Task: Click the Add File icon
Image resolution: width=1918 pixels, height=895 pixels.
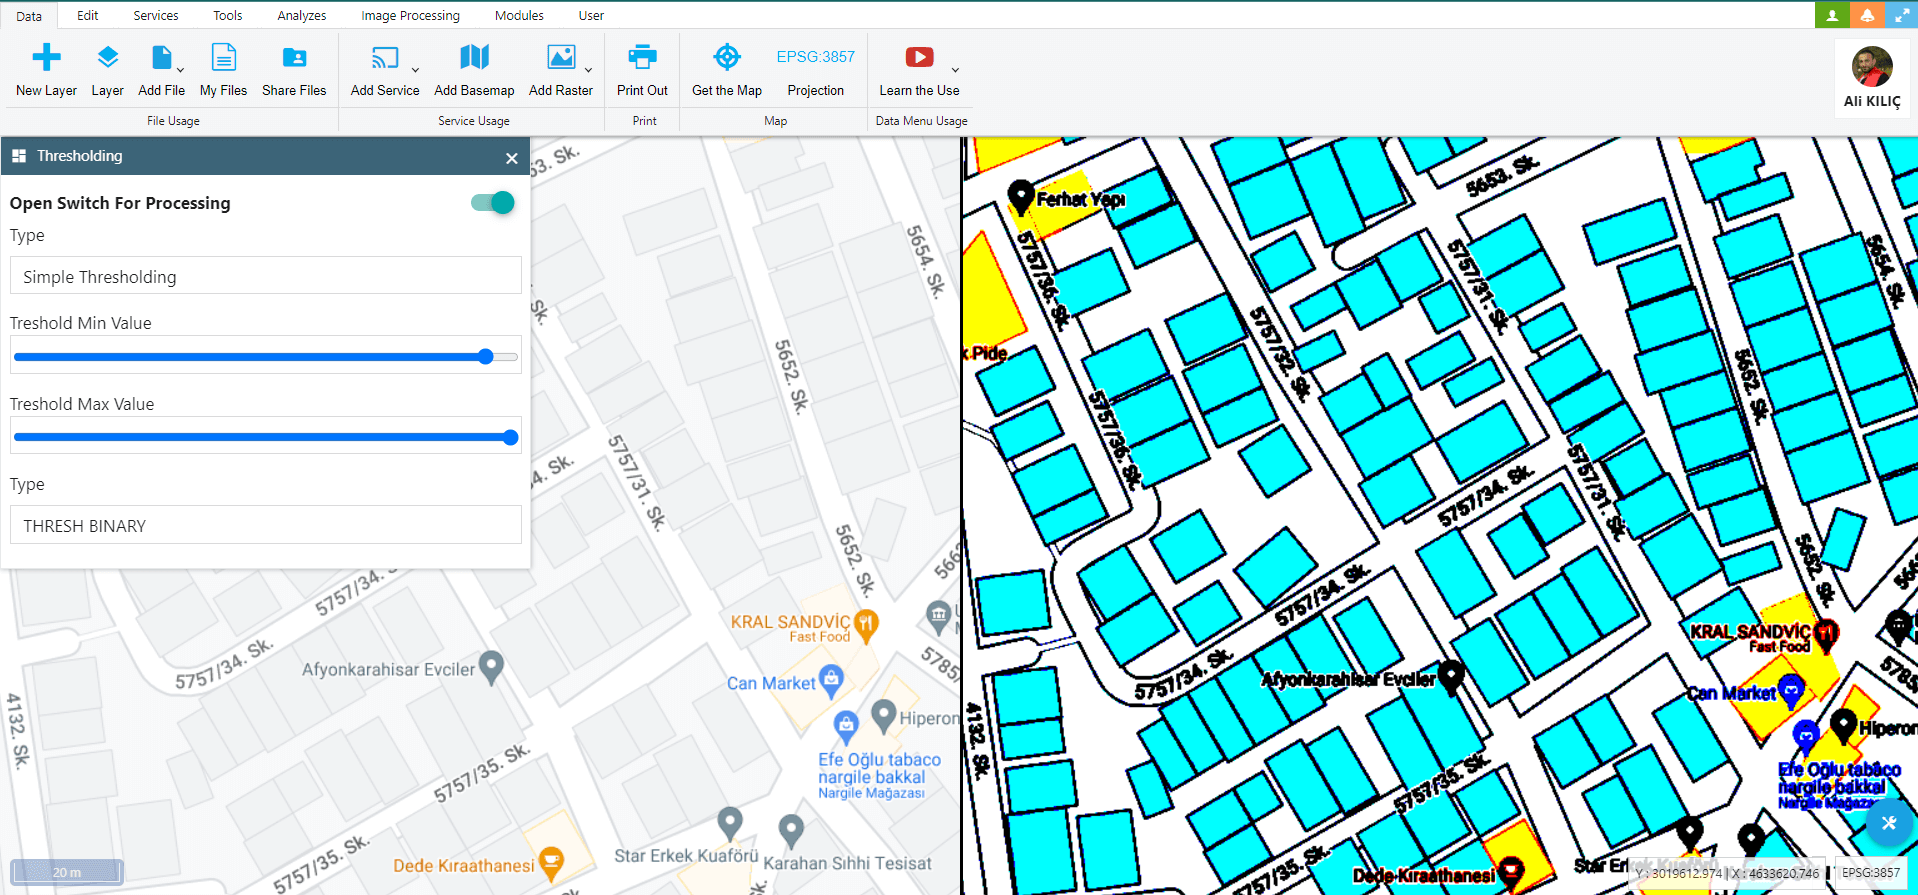Action: click(x=160, y=57)
